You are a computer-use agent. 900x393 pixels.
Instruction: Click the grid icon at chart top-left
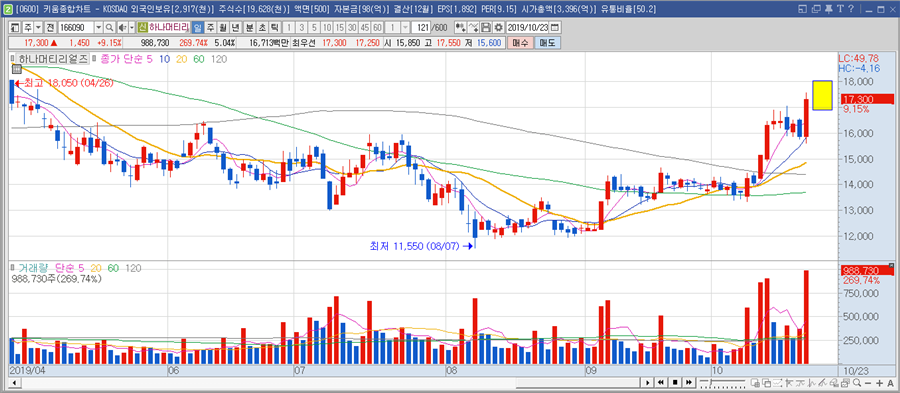[x=16, y=69]
